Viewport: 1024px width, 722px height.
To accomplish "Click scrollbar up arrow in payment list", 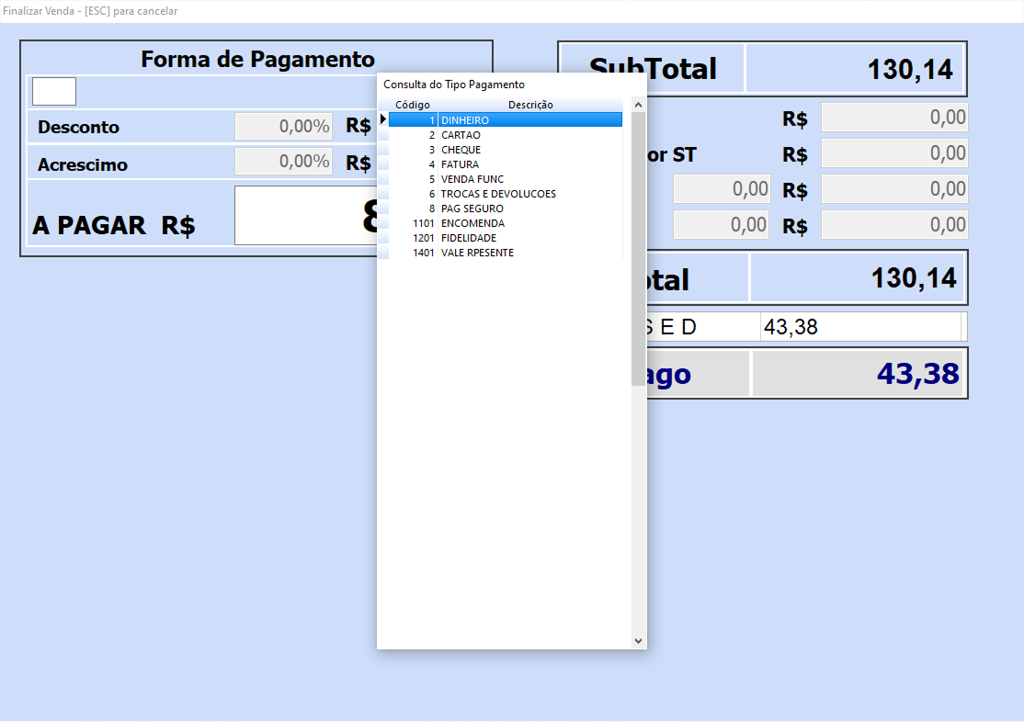I will tap(638, 104).
